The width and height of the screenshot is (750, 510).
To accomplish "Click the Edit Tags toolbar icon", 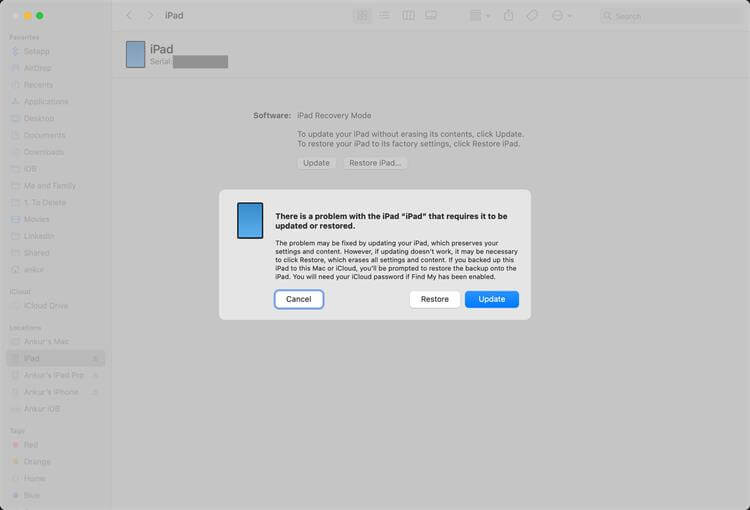I will (x=532, y=16).
